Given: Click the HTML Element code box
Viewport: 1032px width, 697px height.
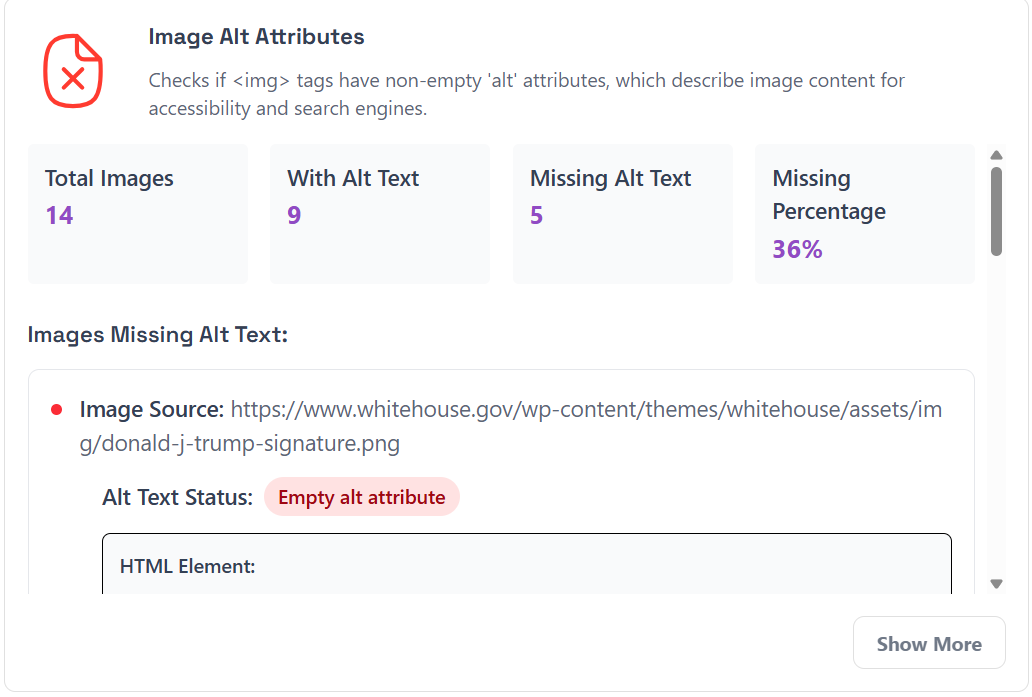Looking at the screenshot, I should (527, 564).
